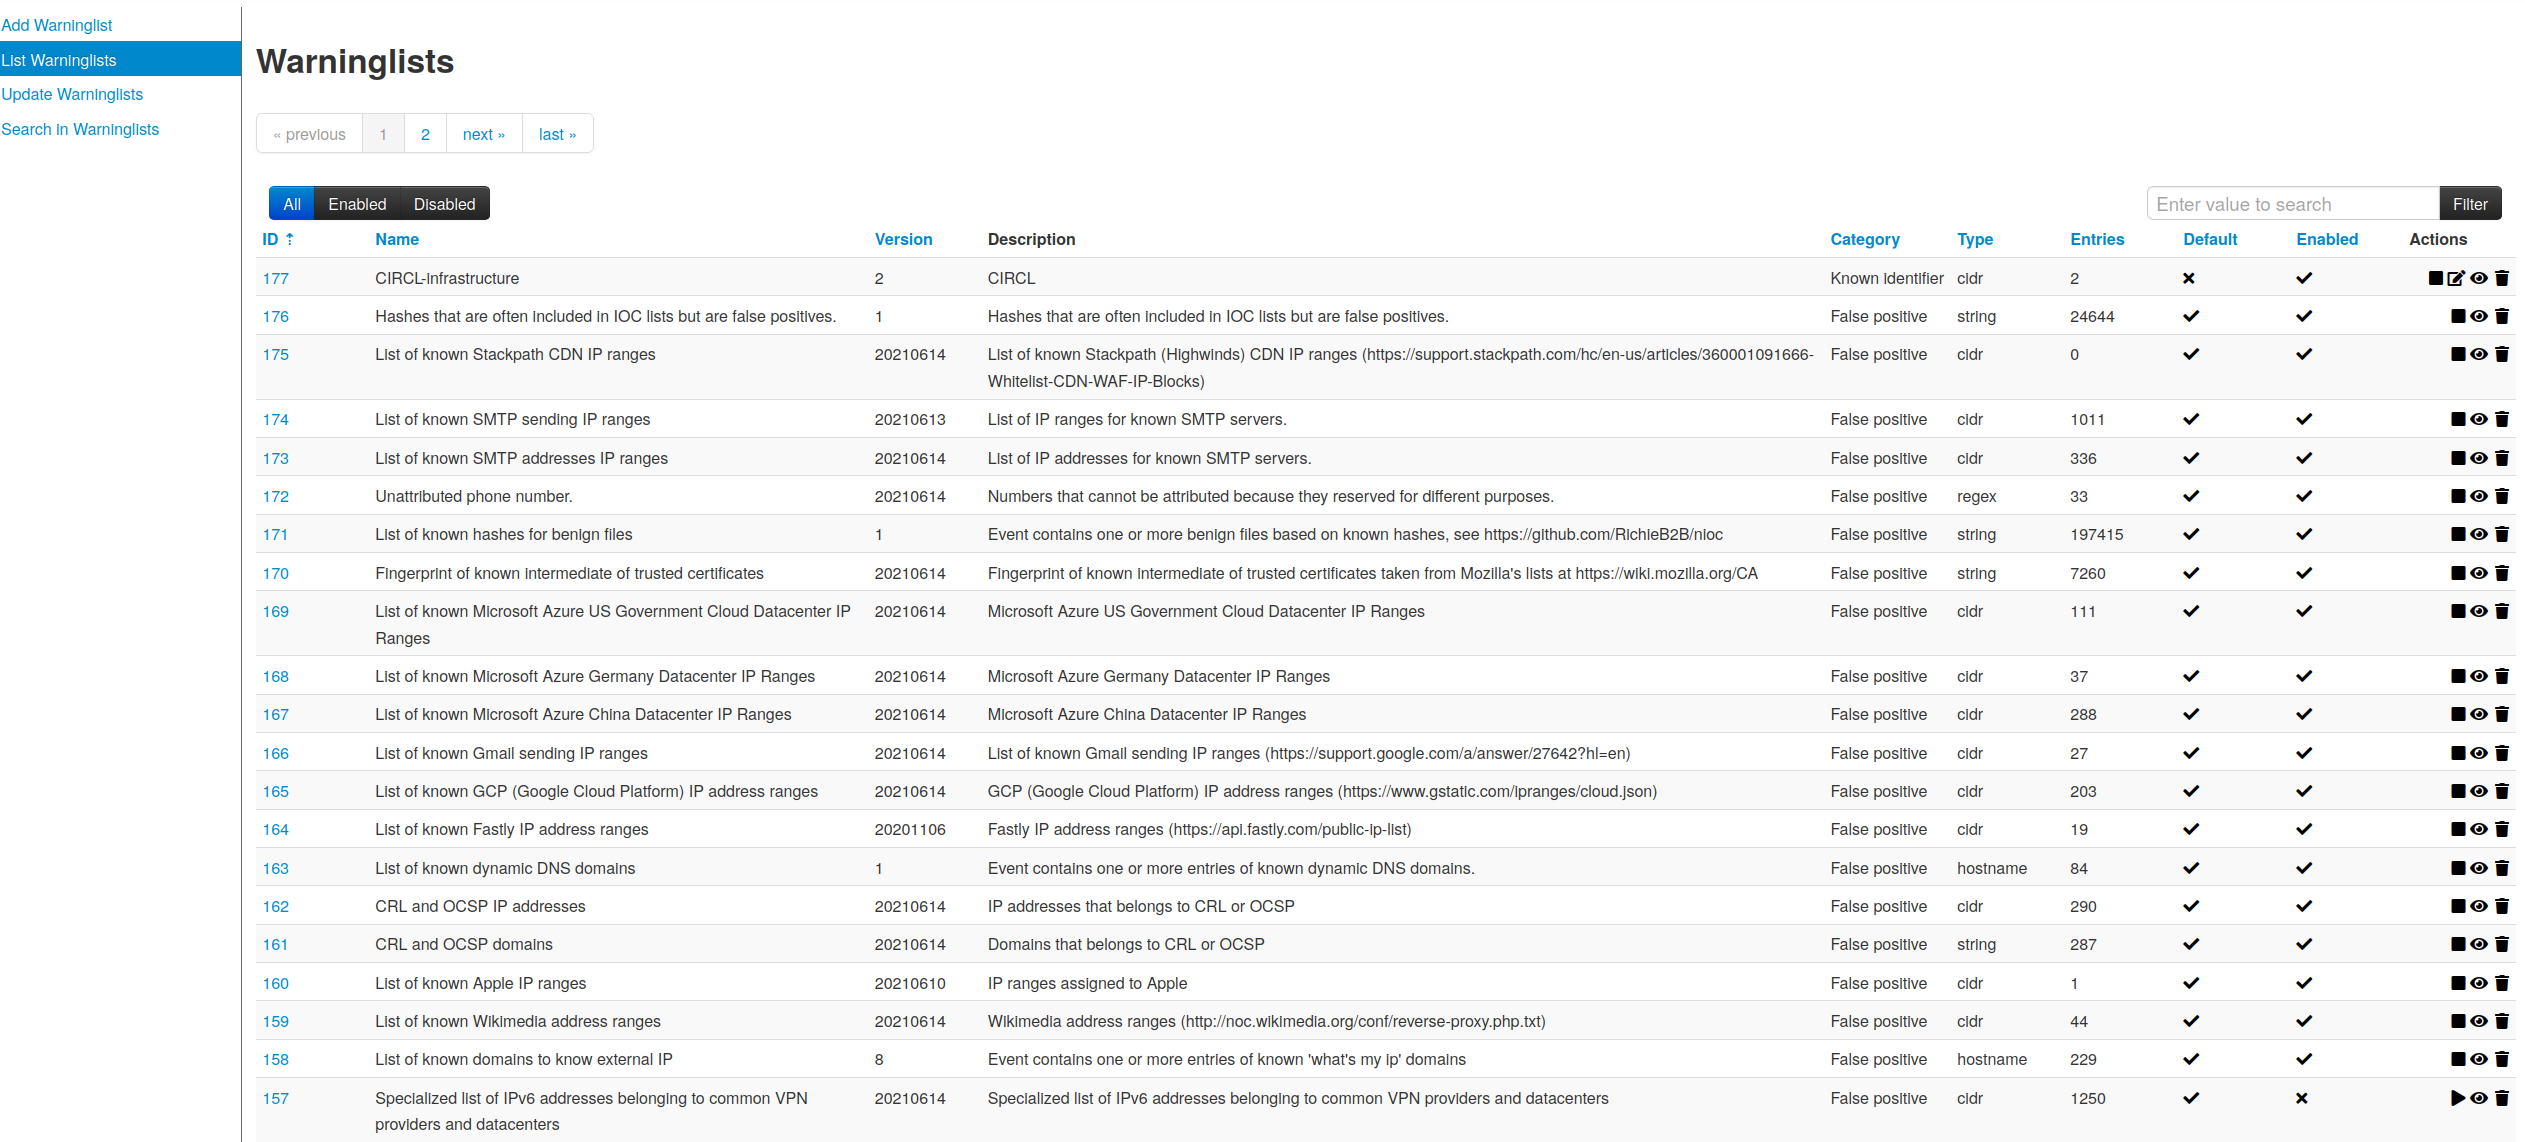Delete the Stackpath CDN IP ranges list

click(x=2502, y=355)
